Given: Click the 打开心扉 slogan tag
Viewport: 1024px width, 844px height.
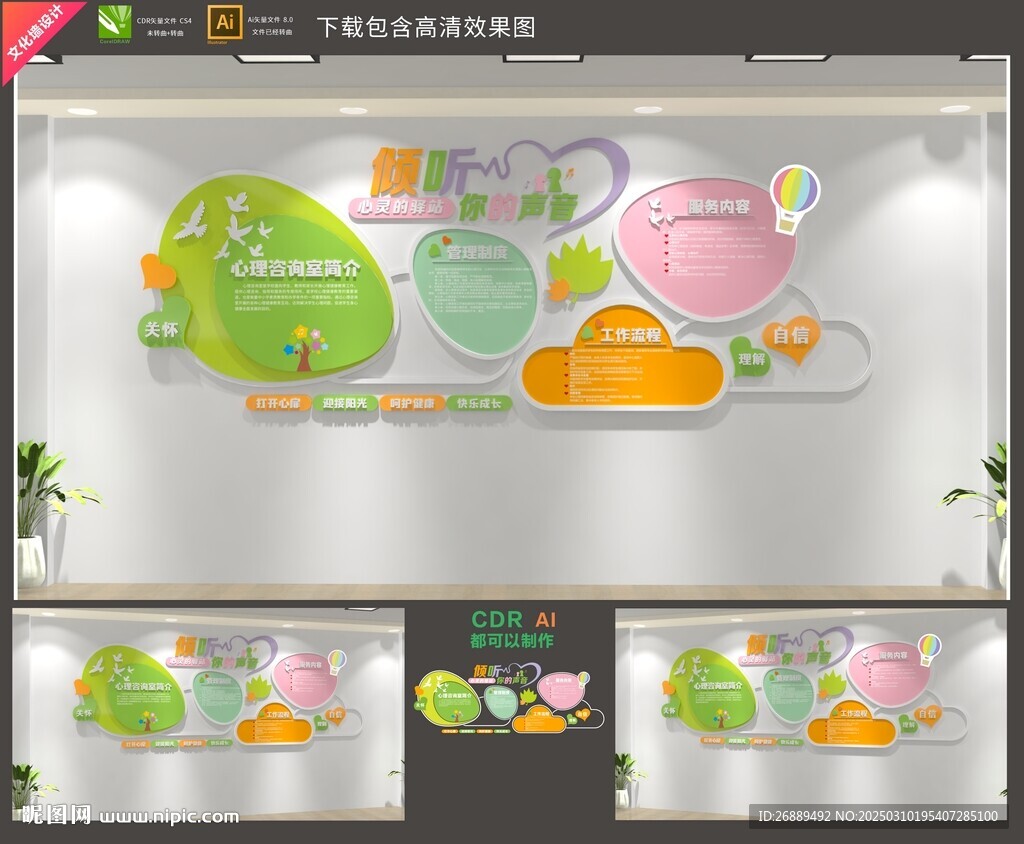Looking at the screenshot, I should pyautogui.click(x=278, y=404).
